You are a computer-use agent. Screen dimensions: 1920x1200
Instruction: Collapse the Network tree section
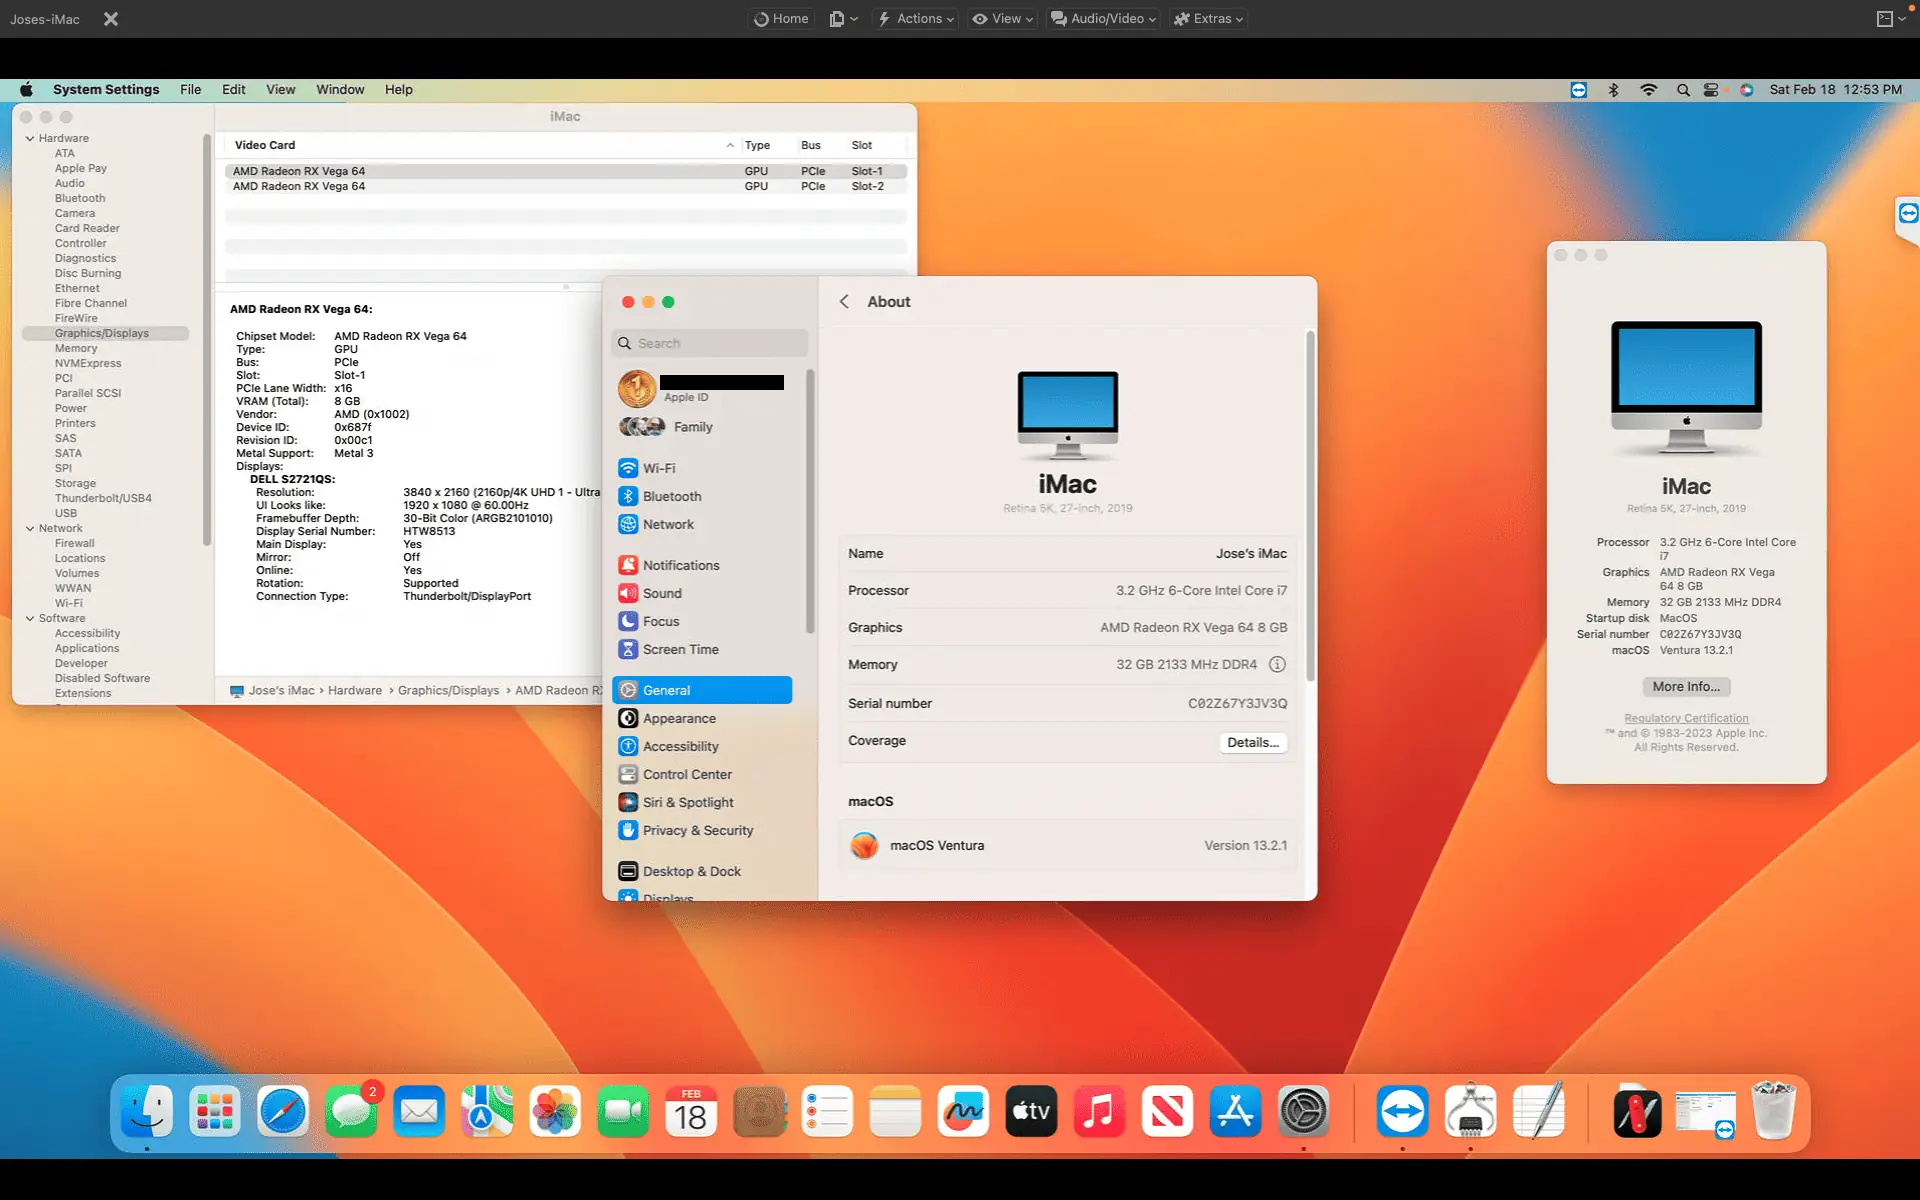coord(30,528)
